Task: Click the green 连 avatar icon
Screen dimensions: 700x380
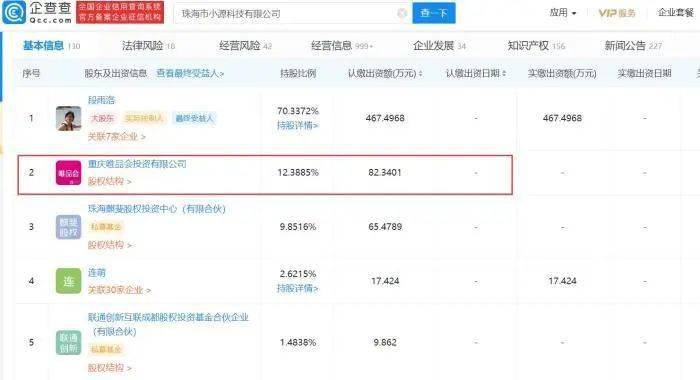Action: coord(68,281)
